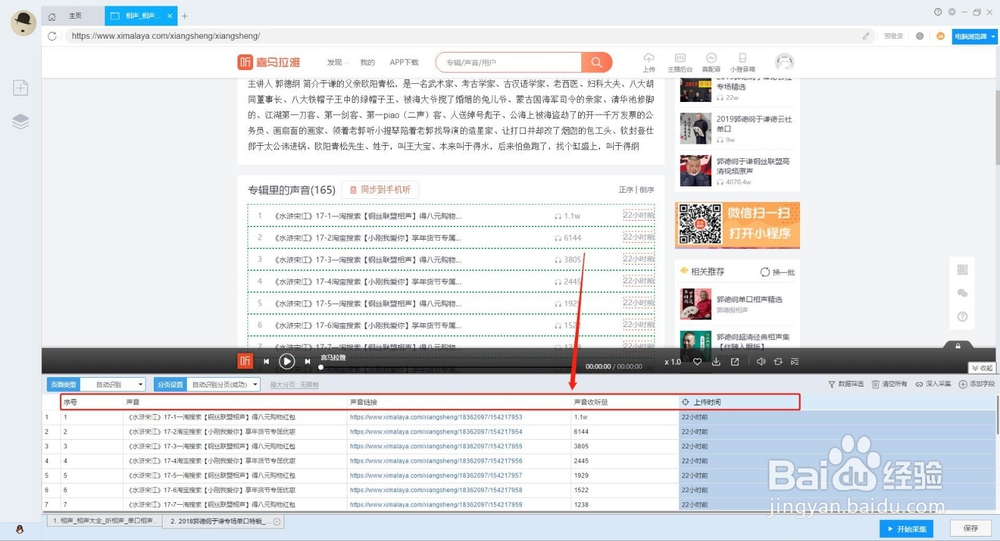This screenshot has width=1000, height=541.
Task: Collapse panel with 收起 button
Action: (982, 368)
